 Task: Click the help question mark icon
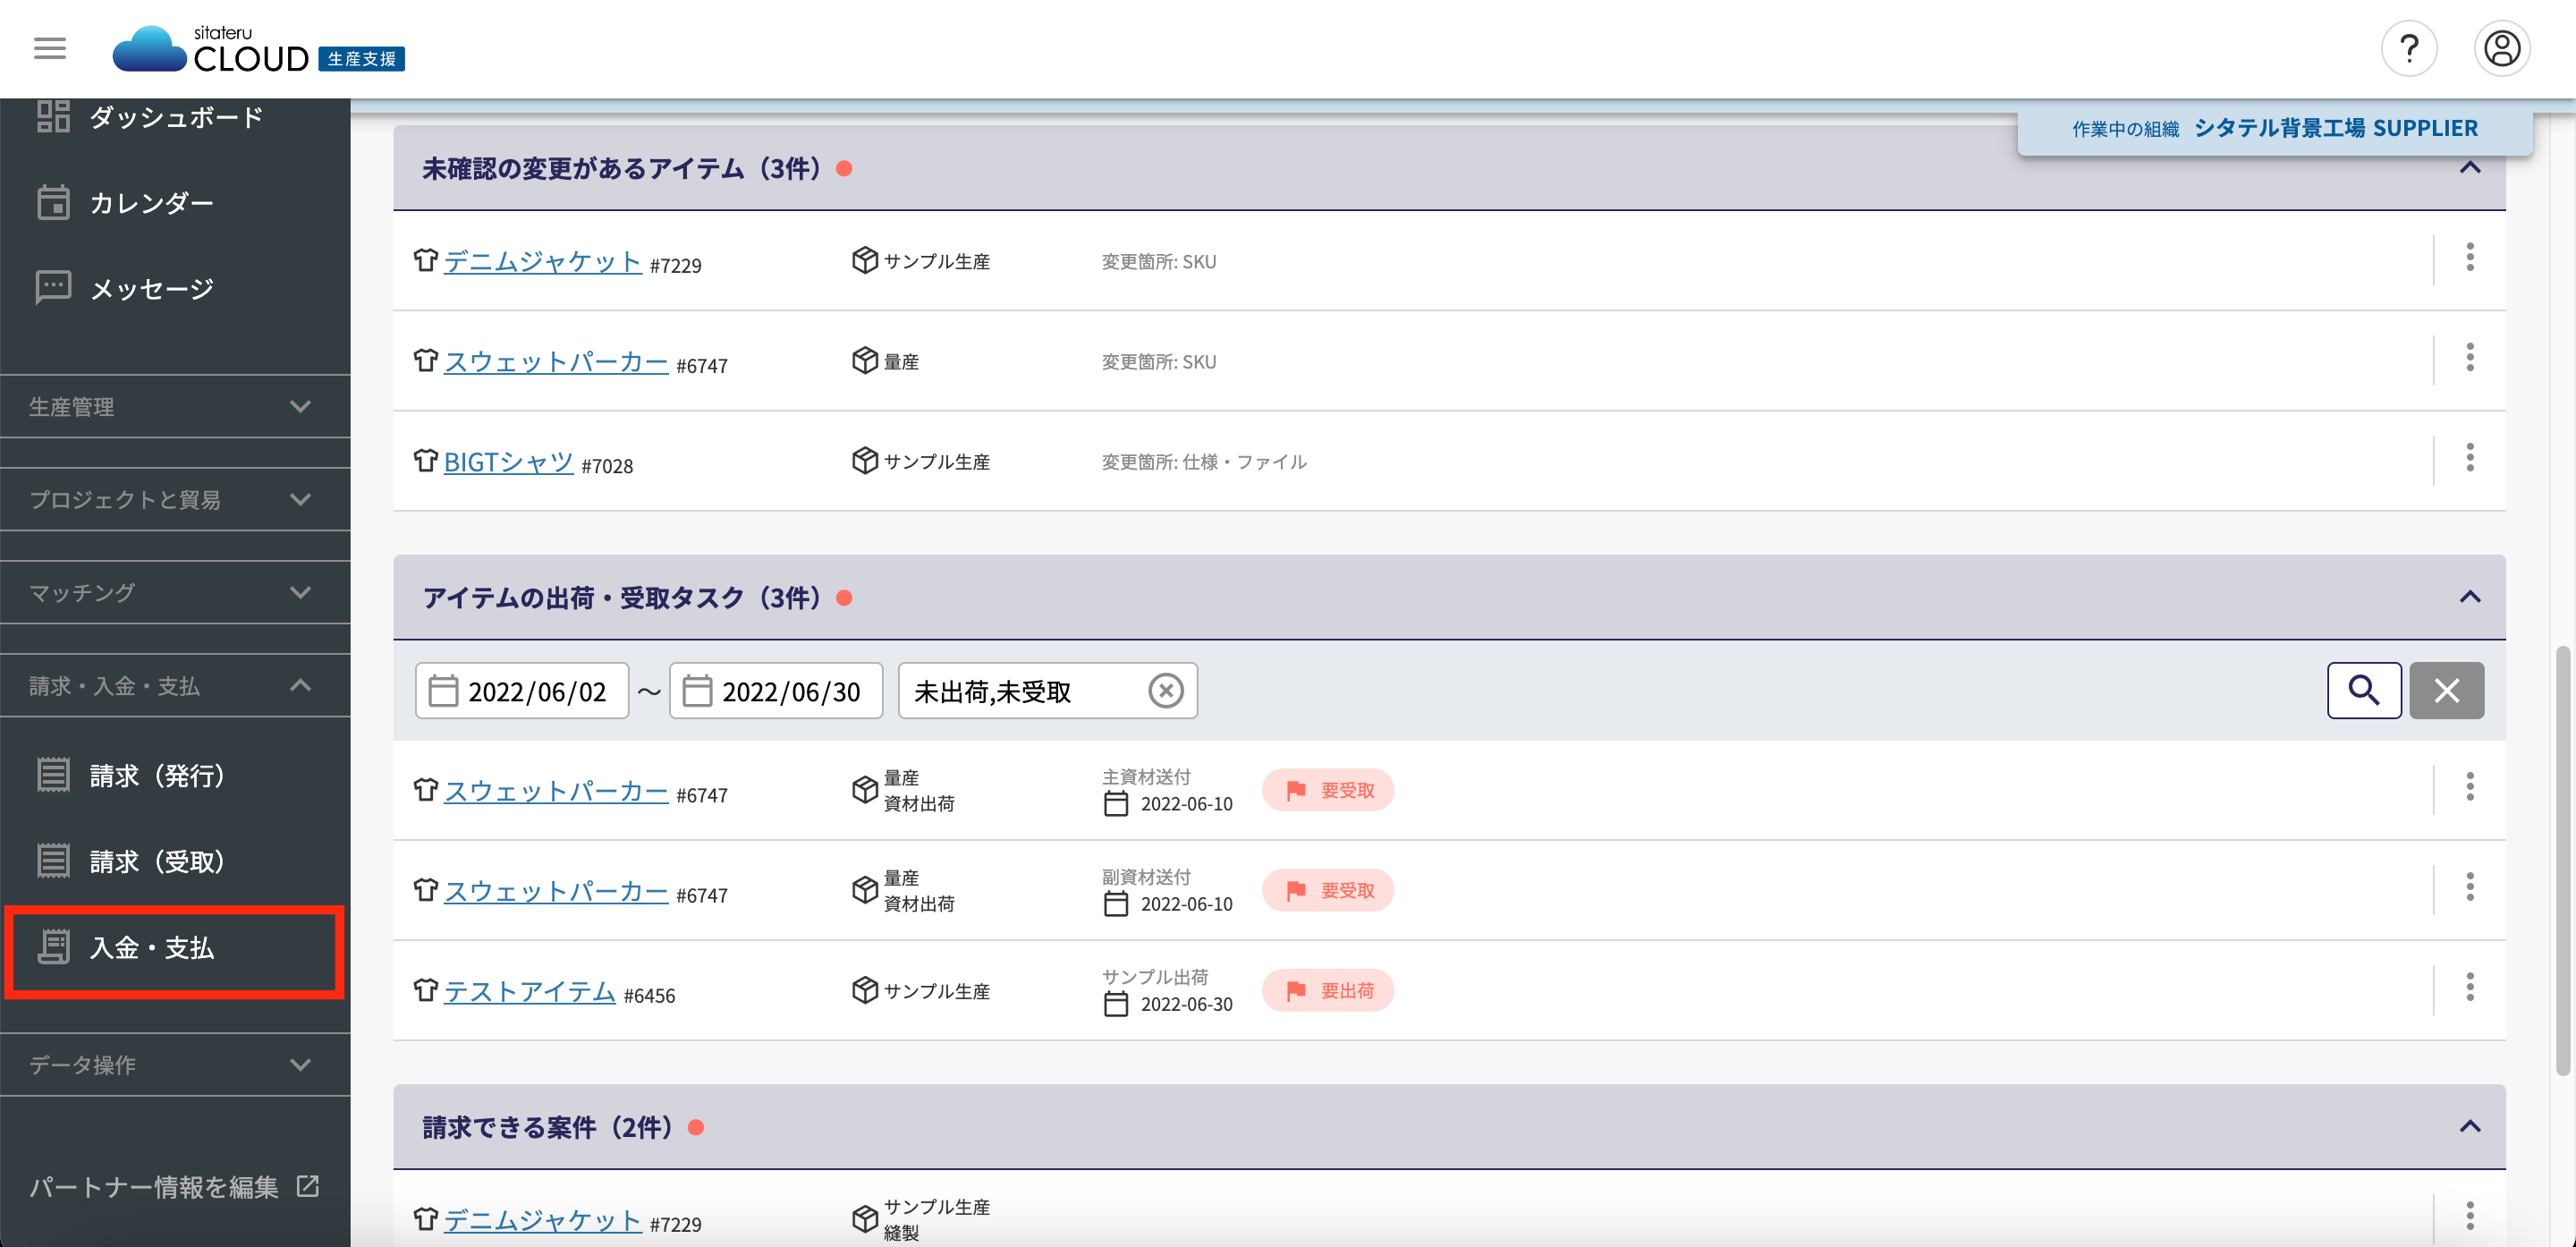pos(2408,48)
